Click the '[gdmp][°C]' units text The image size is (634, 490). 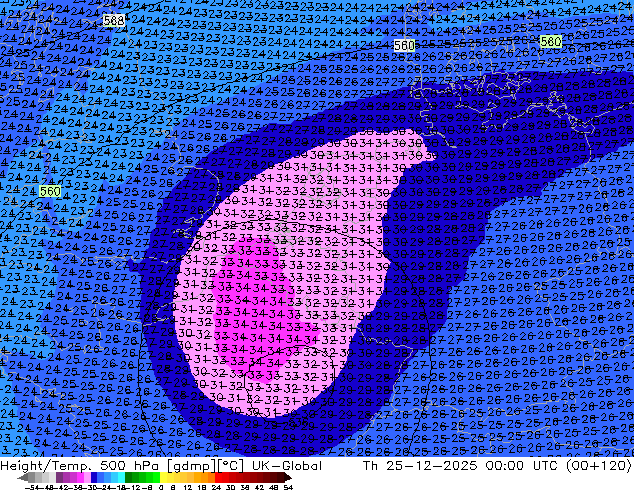pyautogui.click(x=203, y=466)
